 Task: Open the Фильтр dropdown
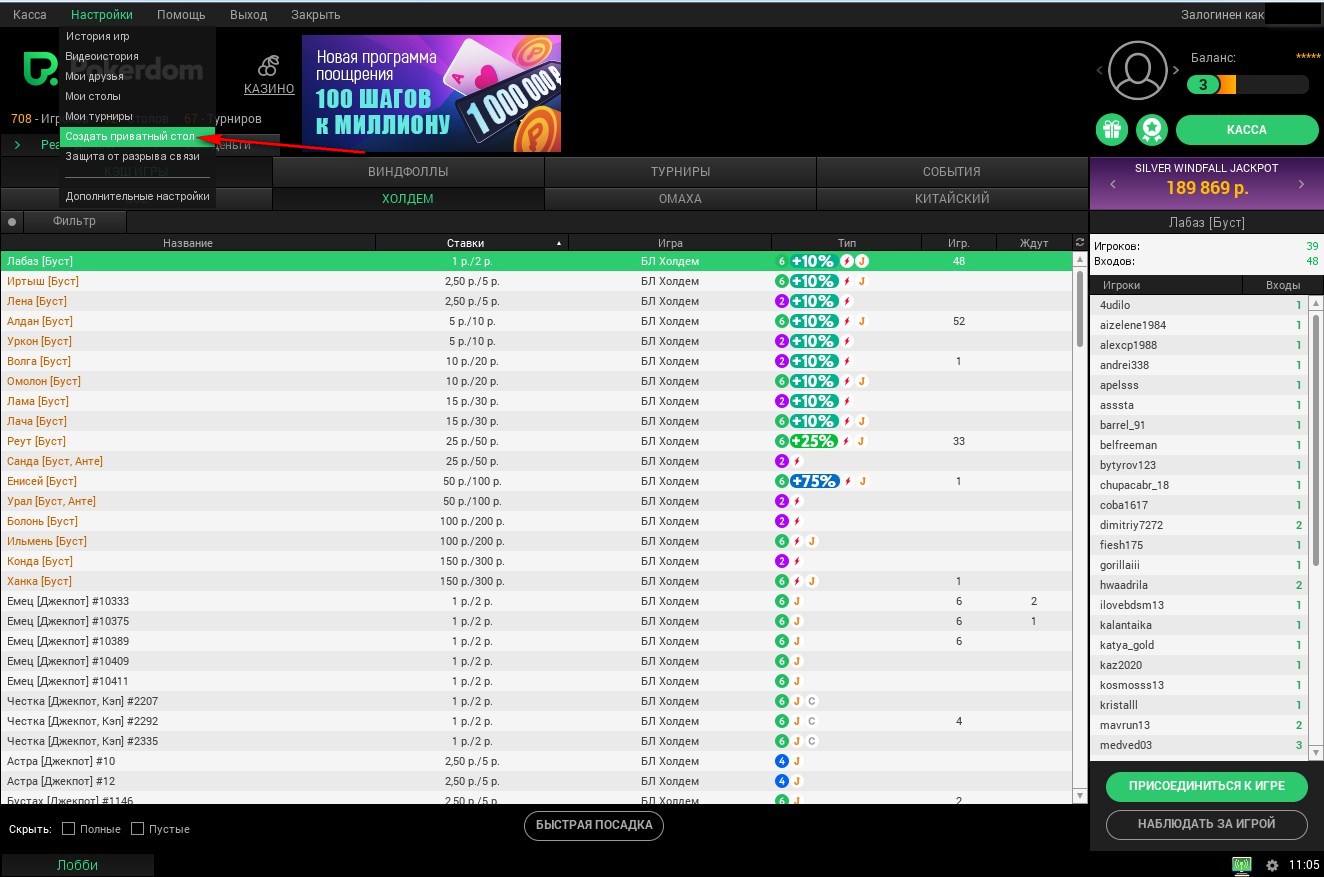pos(75,221)
